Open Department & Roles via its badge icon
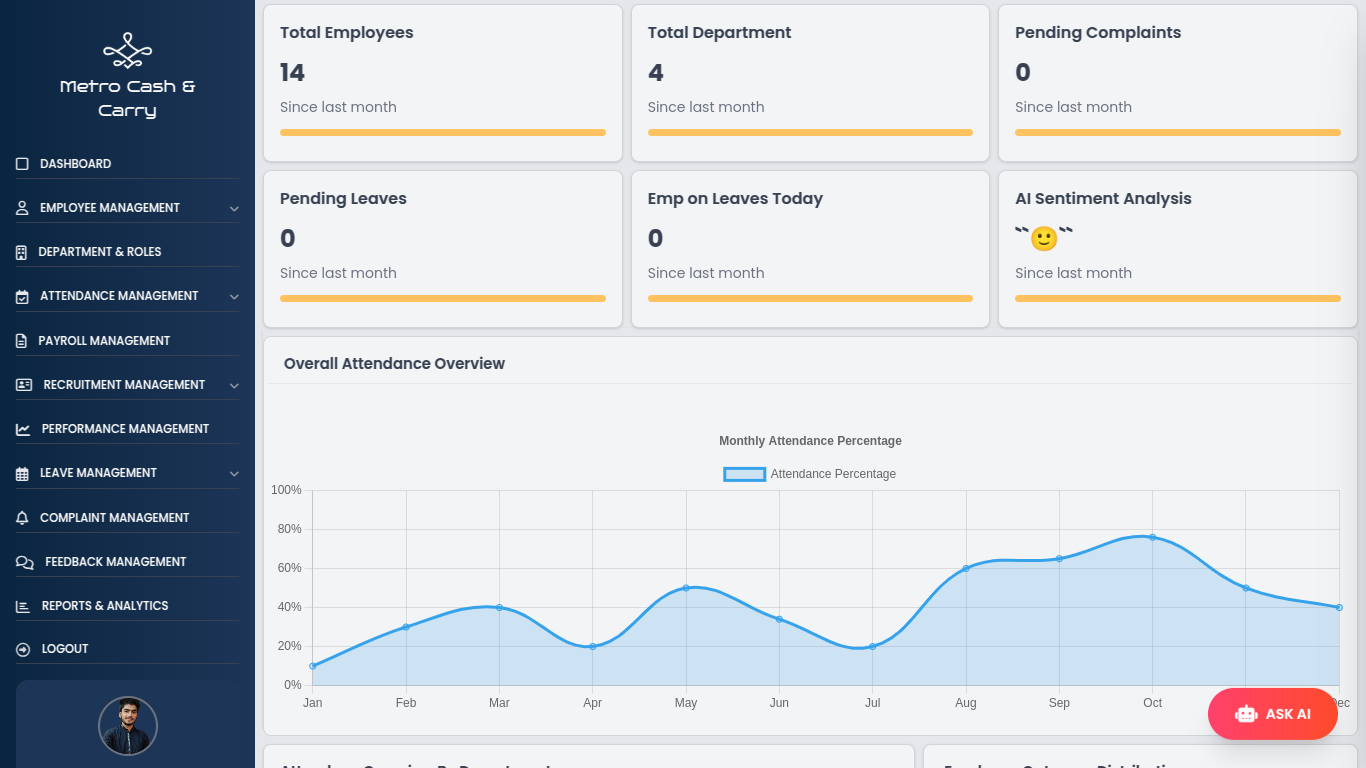This screenshot has height=768, width=1366. (21, 251)
